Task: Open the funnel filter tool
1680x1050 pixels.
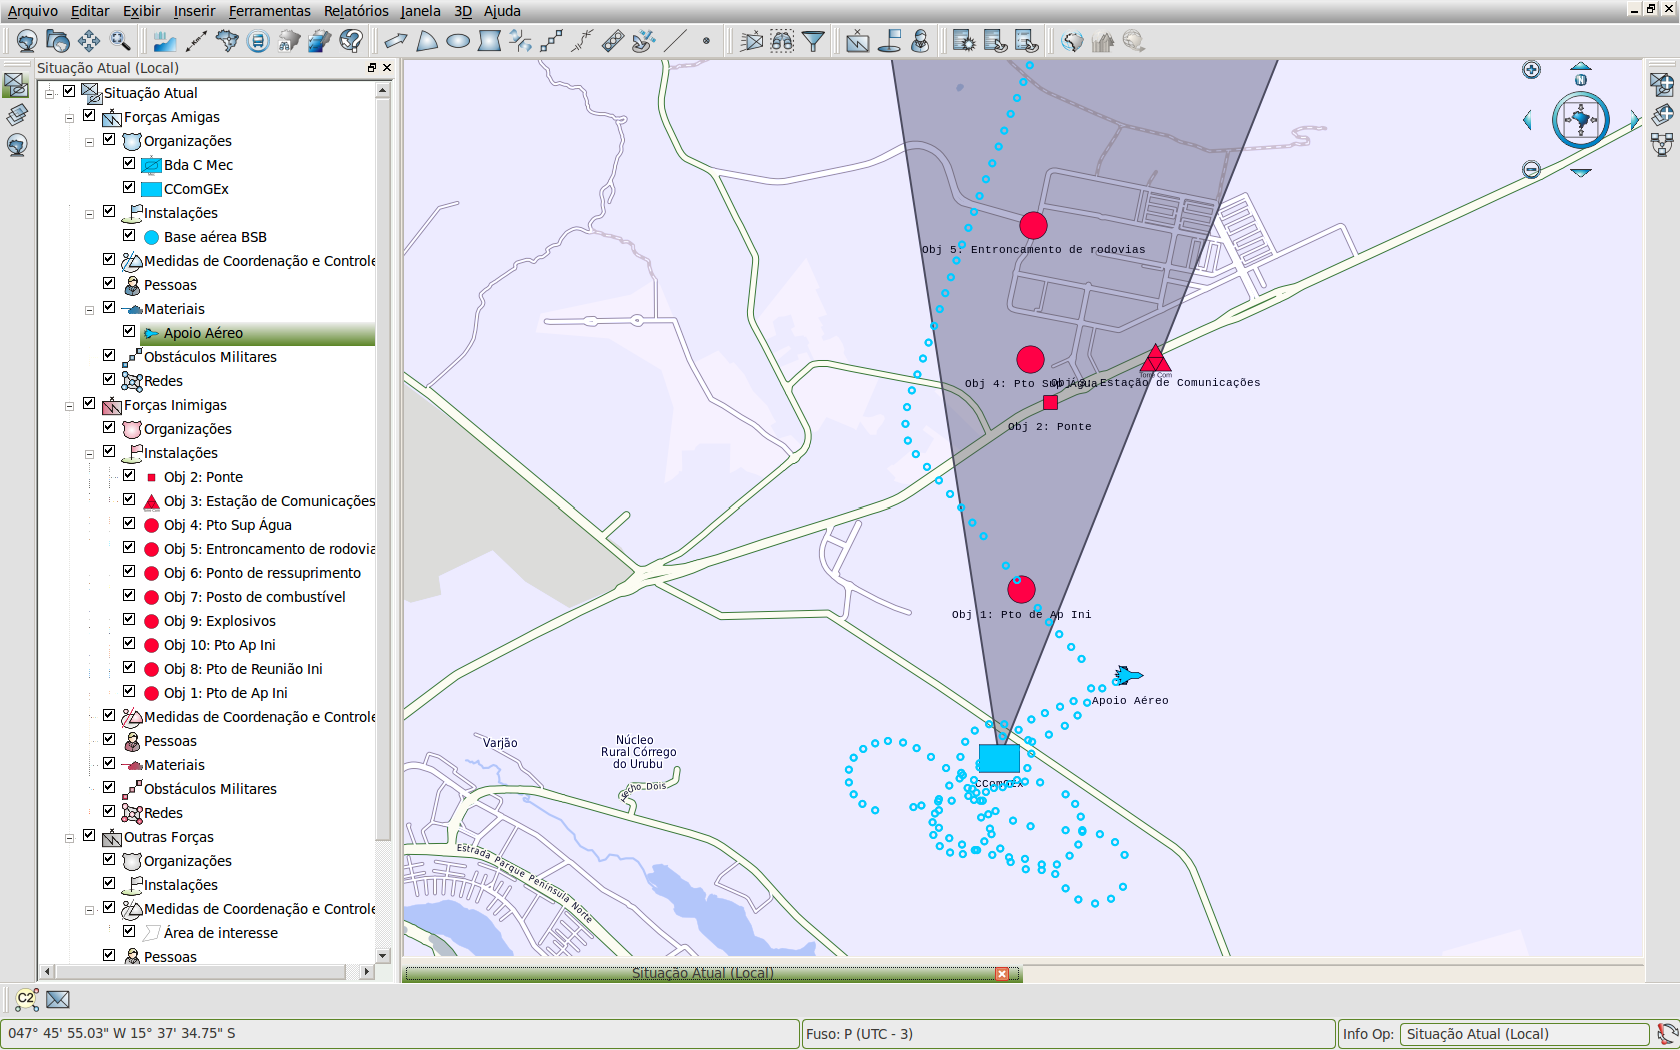Action: tap(814, 41)
